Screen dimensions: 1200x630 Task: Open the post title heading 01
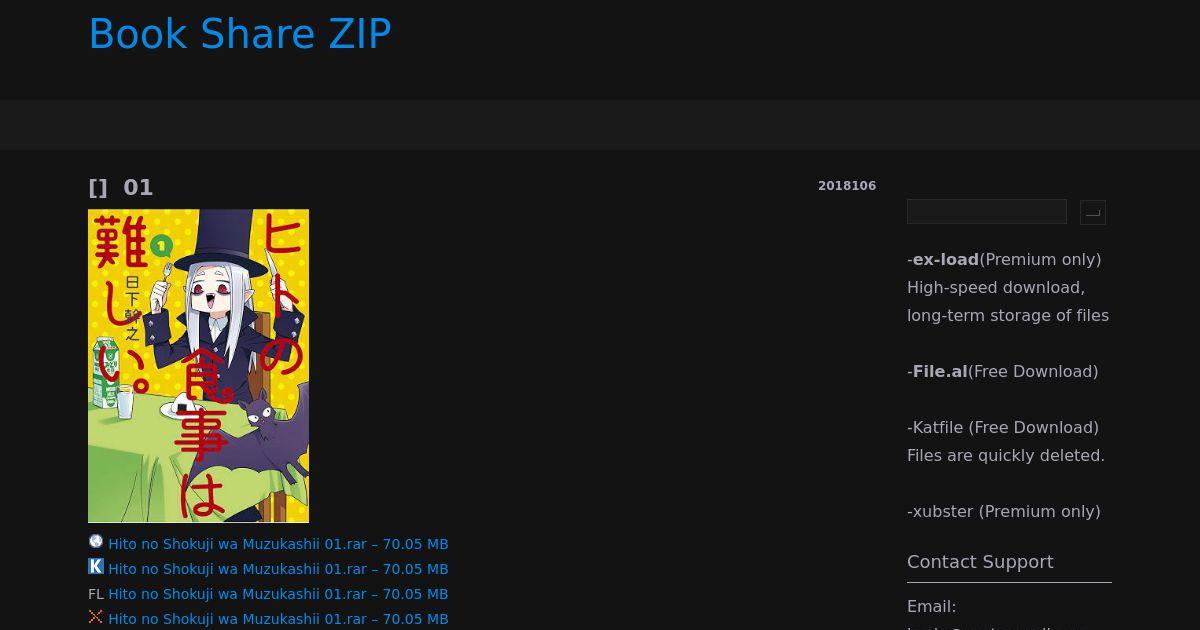tap(121, 188)
